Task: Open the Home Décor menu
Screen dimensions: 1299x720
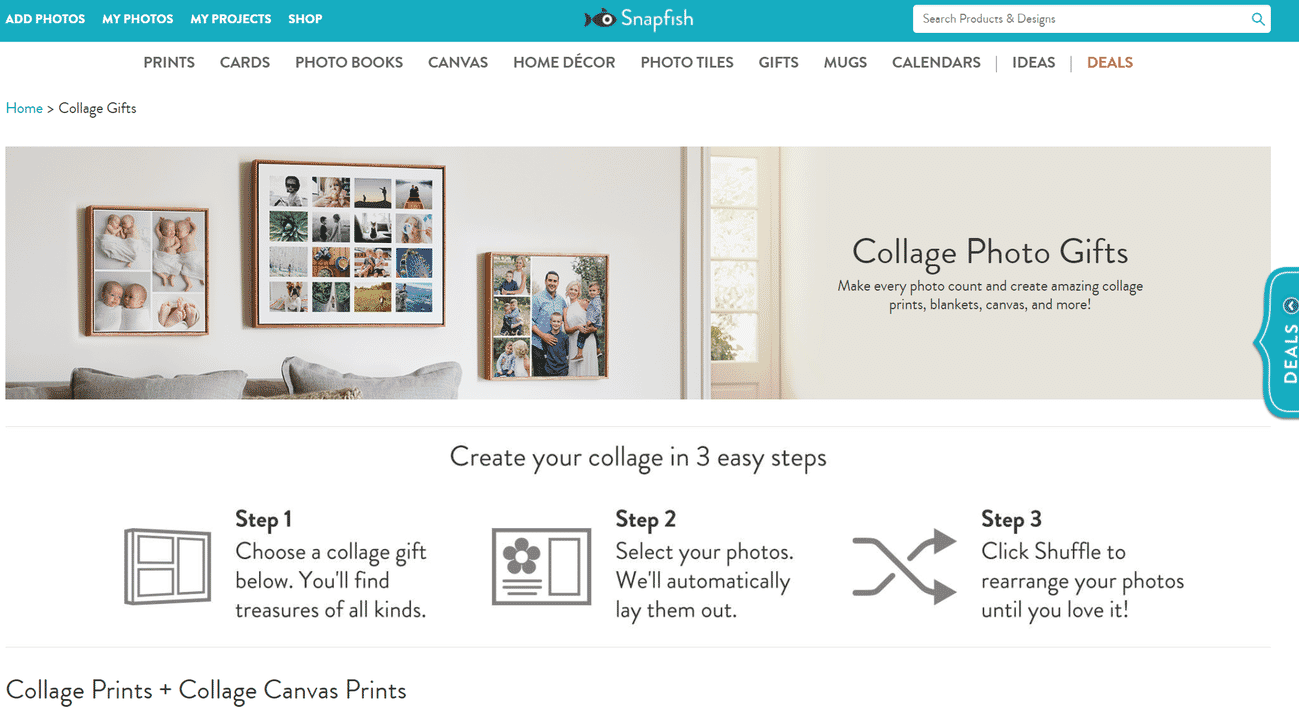Action: pyautogui.click(x=564, y=62)
